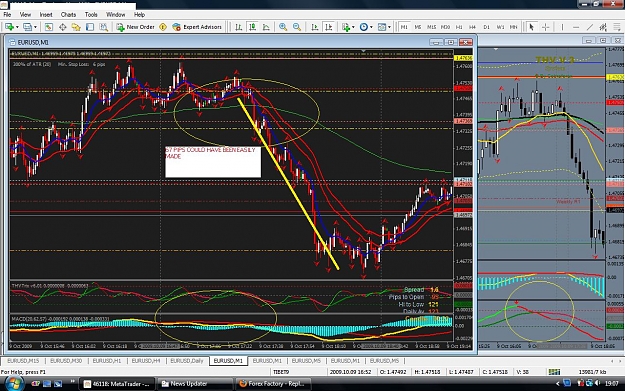Toggle the Terminal panel icon
The image size is (625, 391).
click(x=90, y=27)
